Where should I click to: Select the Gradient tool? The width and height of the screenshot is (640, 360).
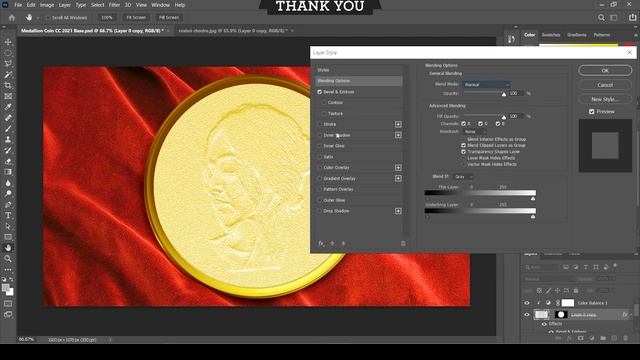tap(8, 172)
